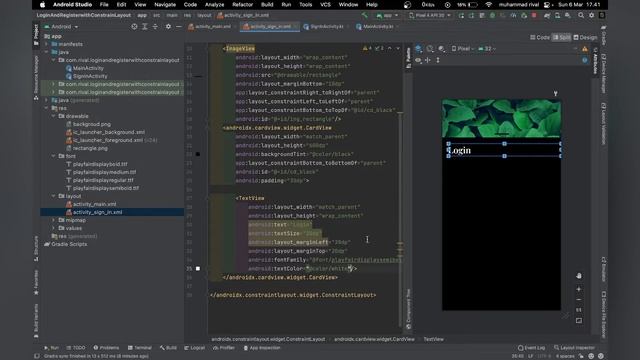Switch editor to Code view
The image size is (640, 360).
pos(540,37)
